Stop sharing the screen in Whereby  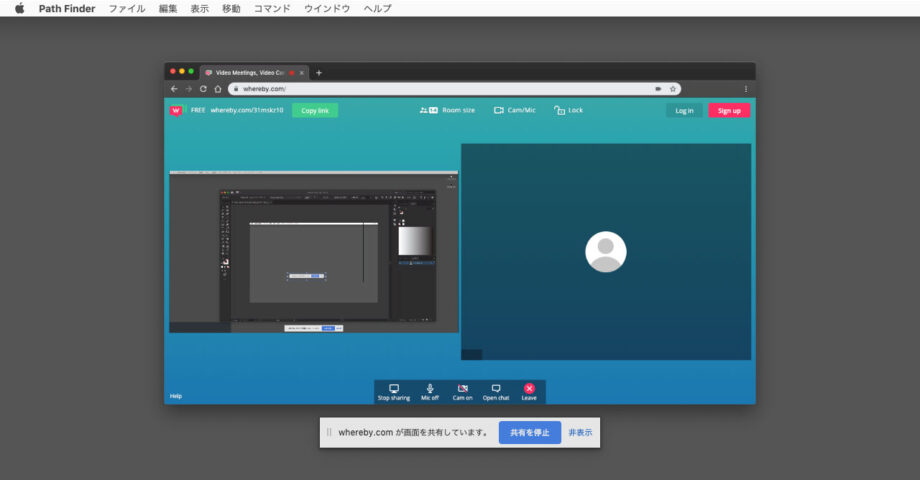(394, 393)
